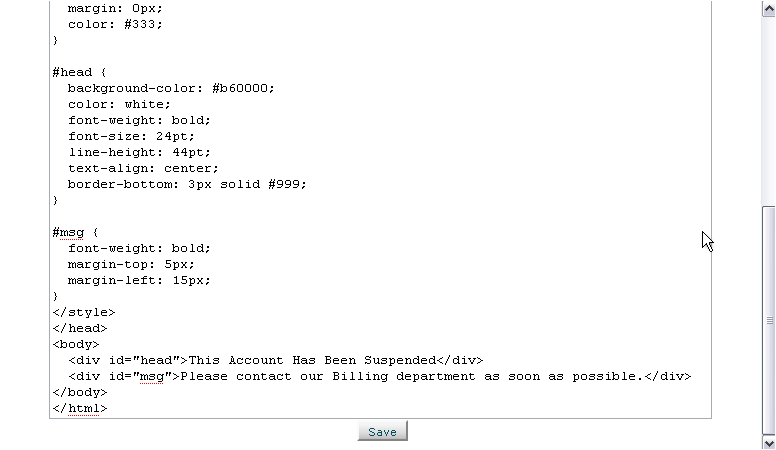Place cursor in the background-color: #b60000 line
Screen dimensions: 776x450
tap(171, 88)
